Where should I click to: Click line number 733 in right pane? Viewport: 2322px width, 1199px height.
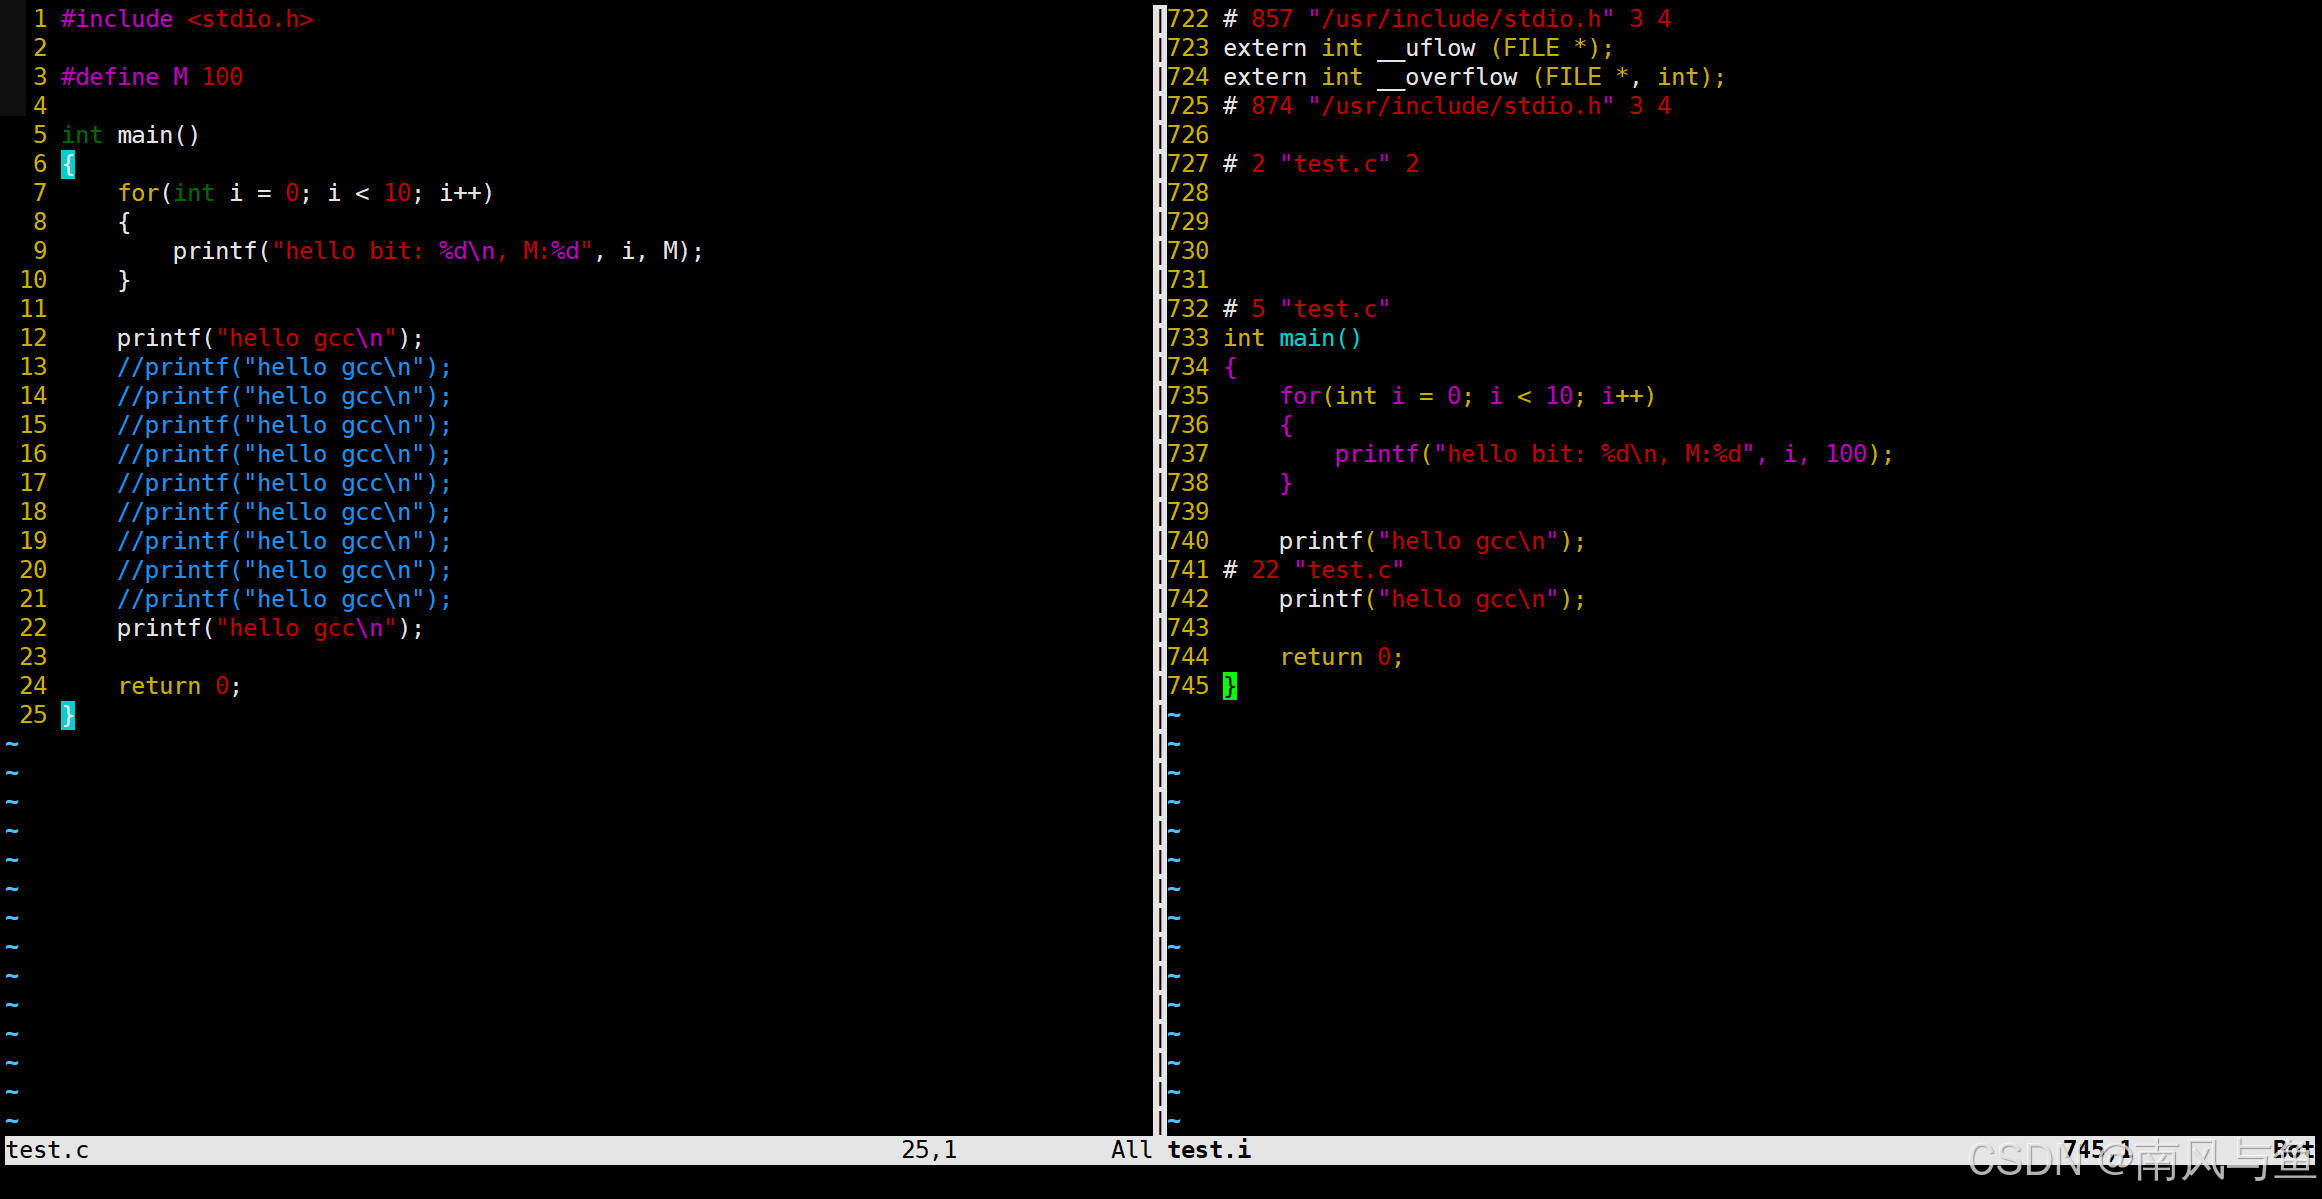coord(1188,338)
